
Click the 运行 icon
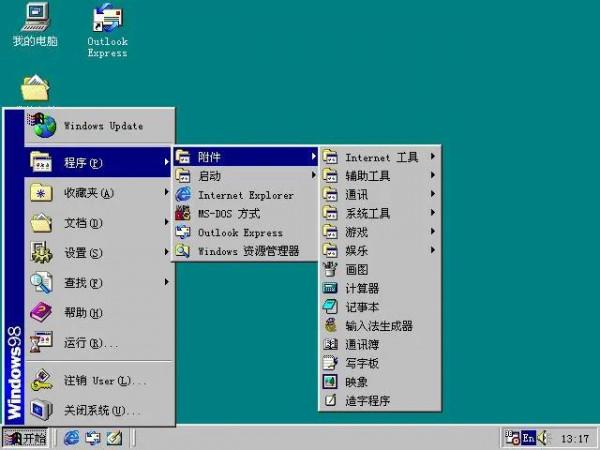click(41, 342)
